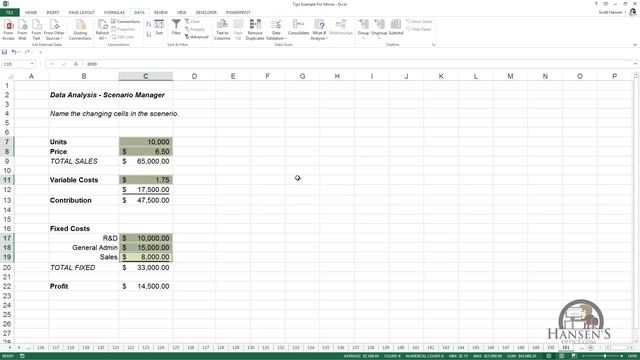
Task: Open the What-If Analysis dropdown
Action: click(319, 30)
